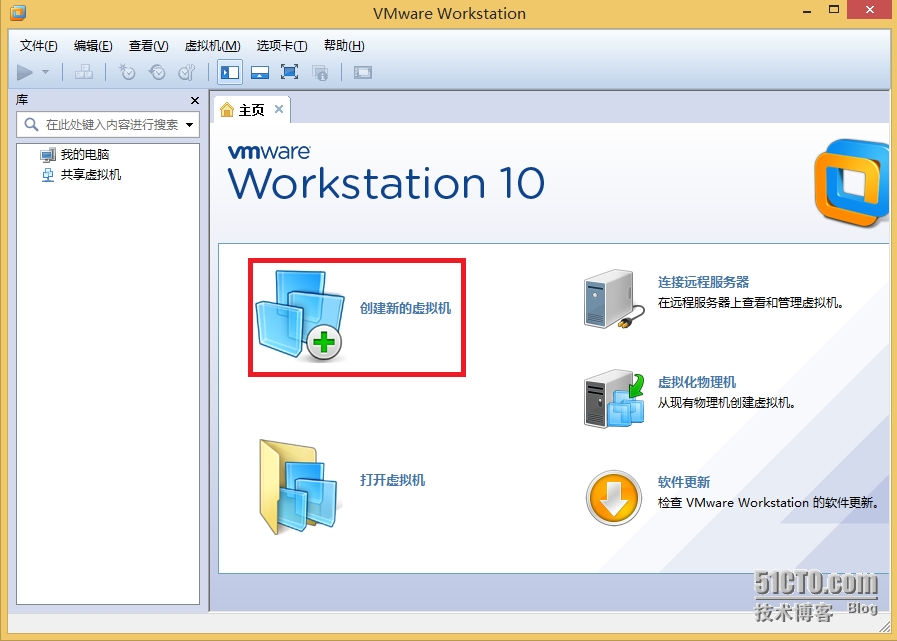The height and width of the screenshot is (641, 897).
Task: Toggle the thumbnail bar toolbar icon
Action: pos(260,72)
